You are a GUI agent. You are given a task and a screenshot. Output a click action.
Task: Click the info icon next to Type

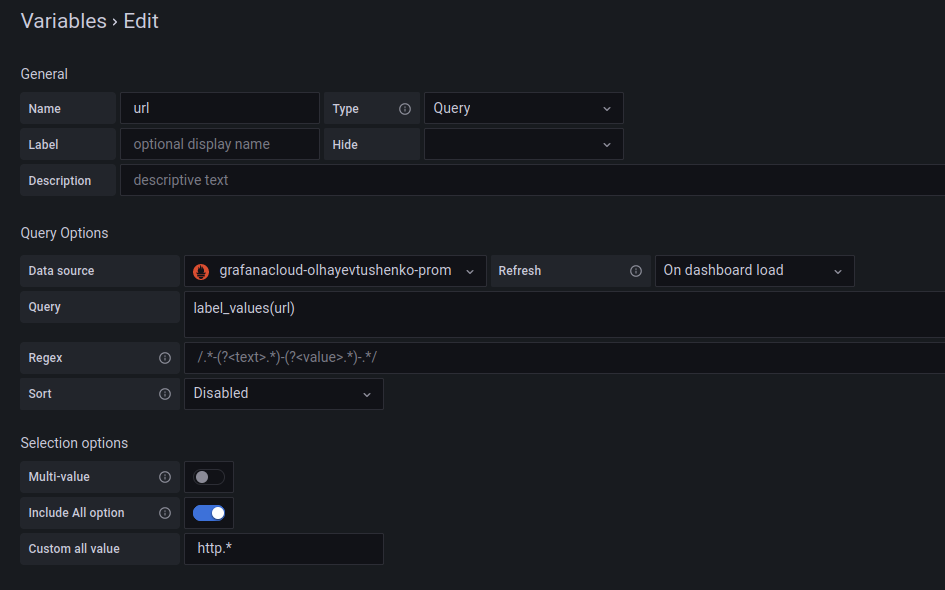[405, 109]
